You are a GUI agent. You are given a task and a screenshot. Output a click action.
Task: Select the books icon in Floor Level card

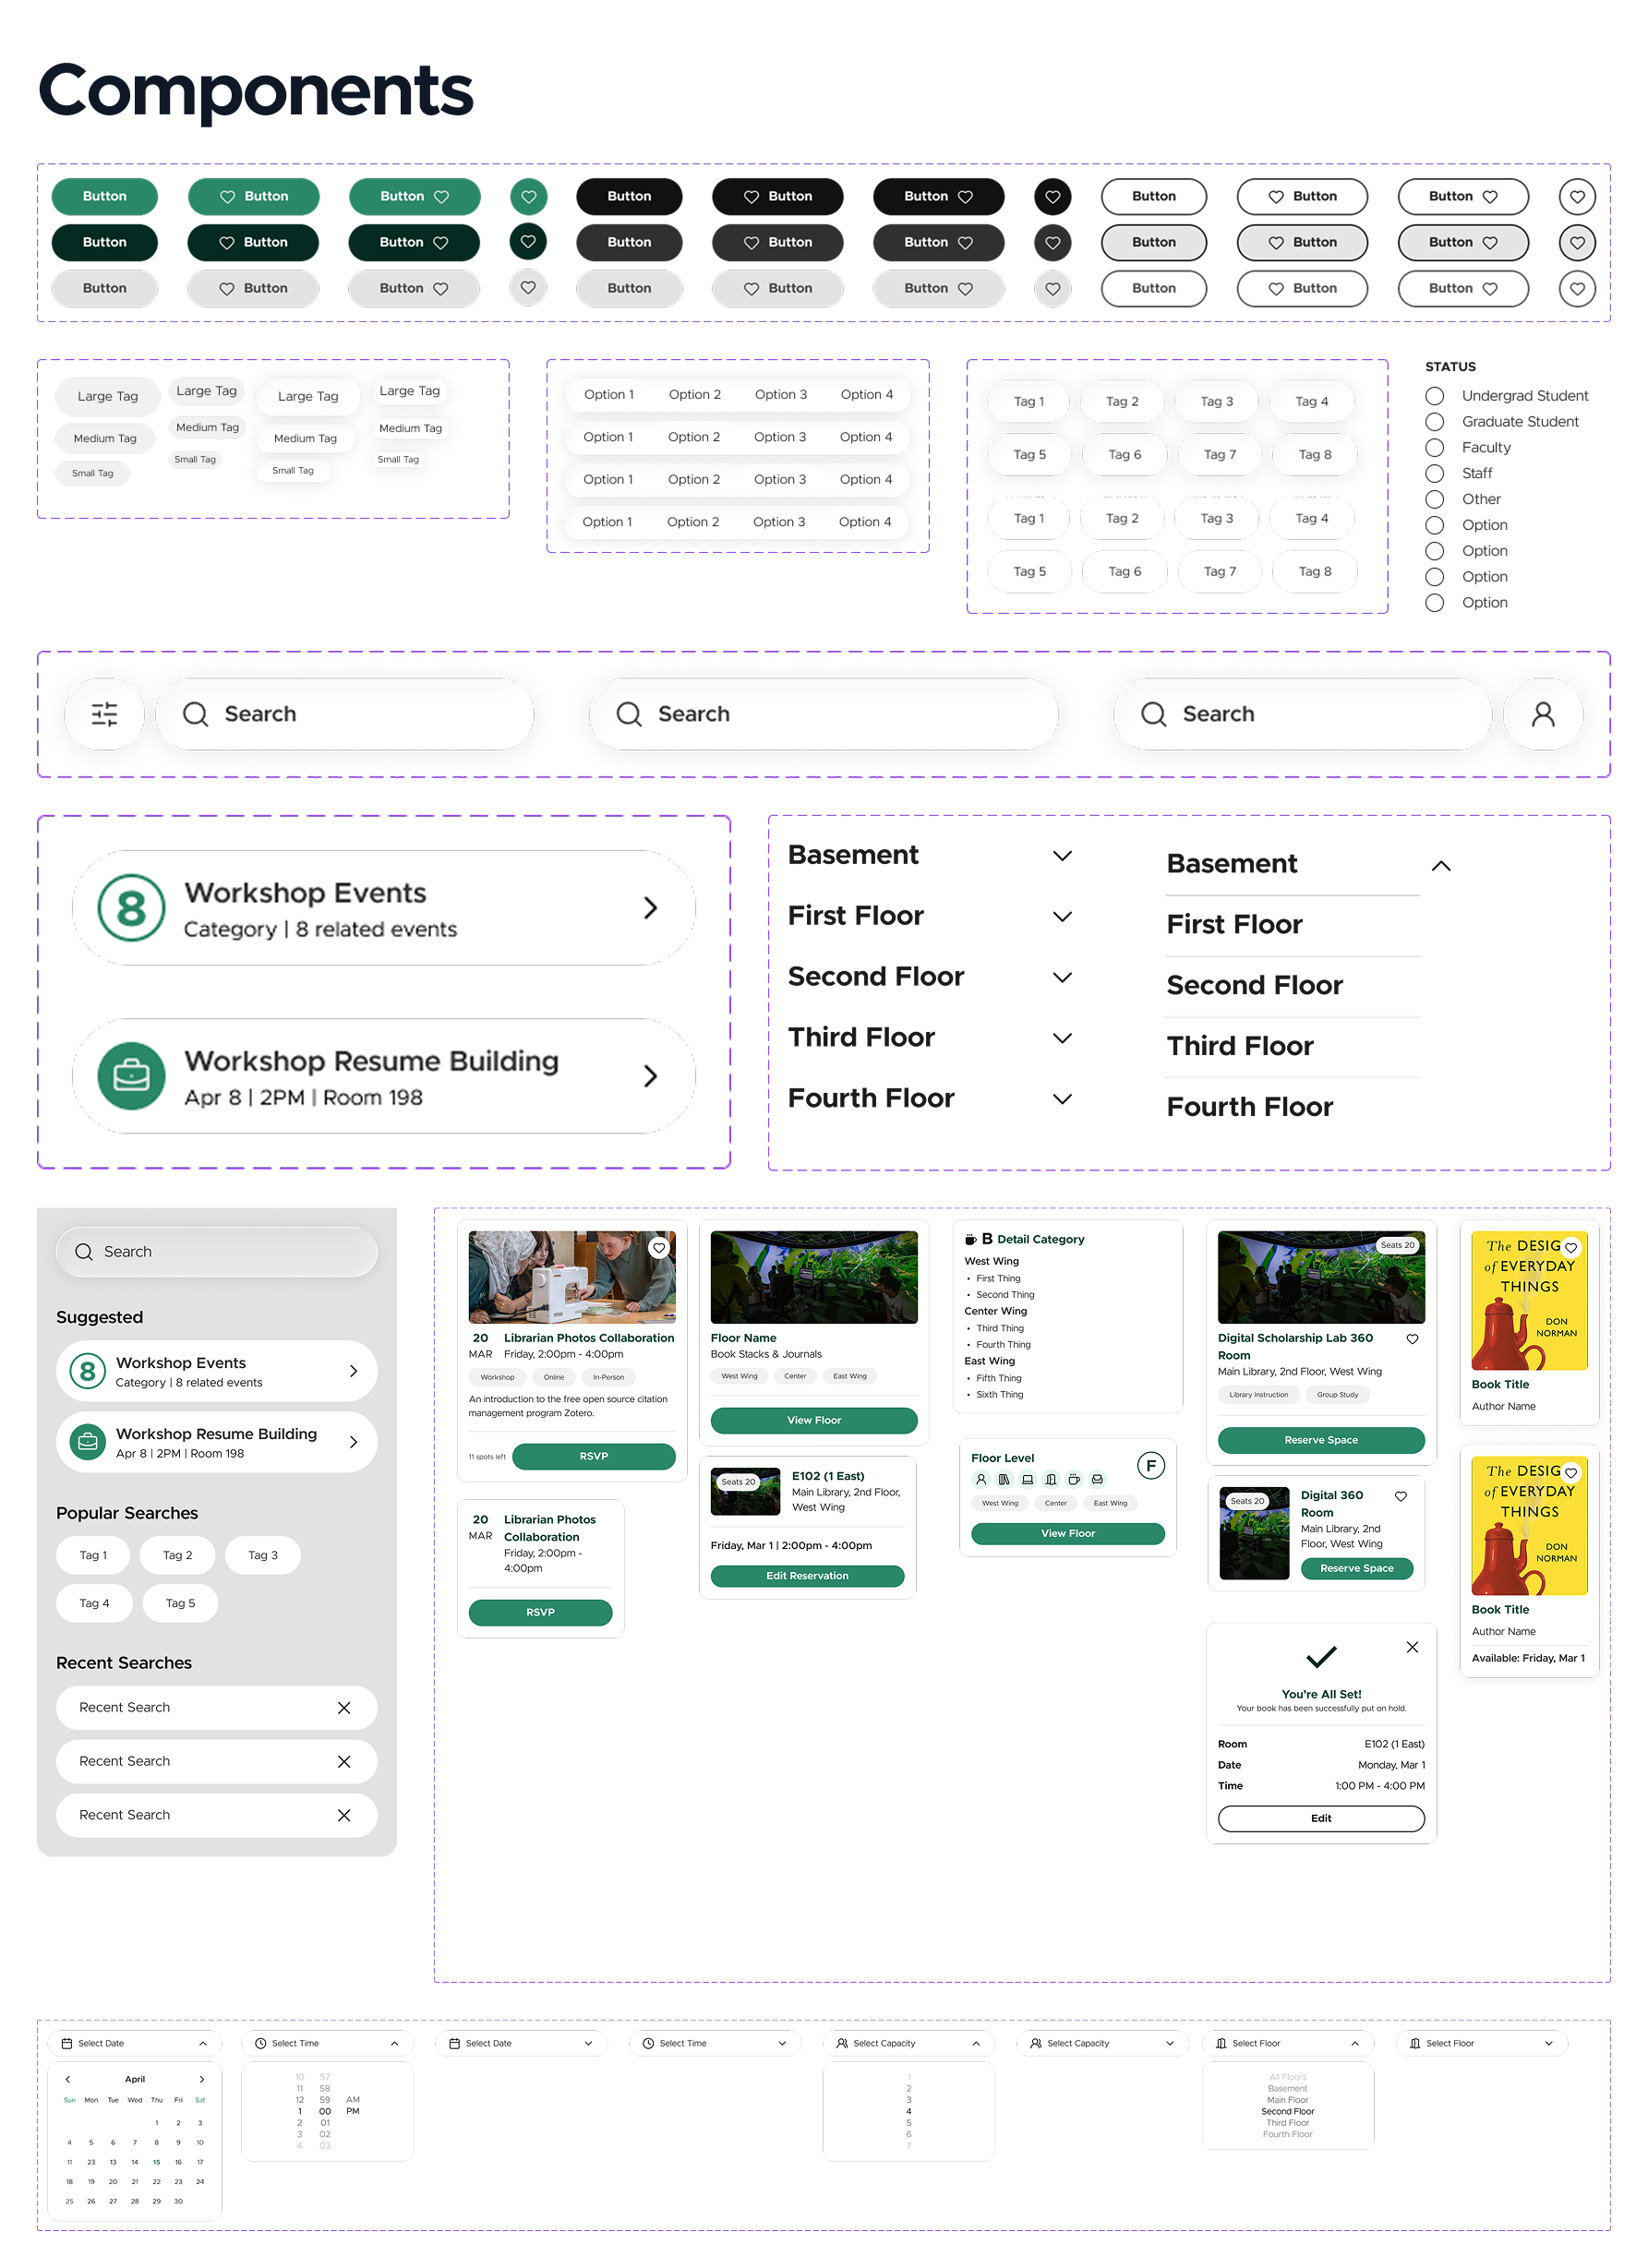1004,1479
